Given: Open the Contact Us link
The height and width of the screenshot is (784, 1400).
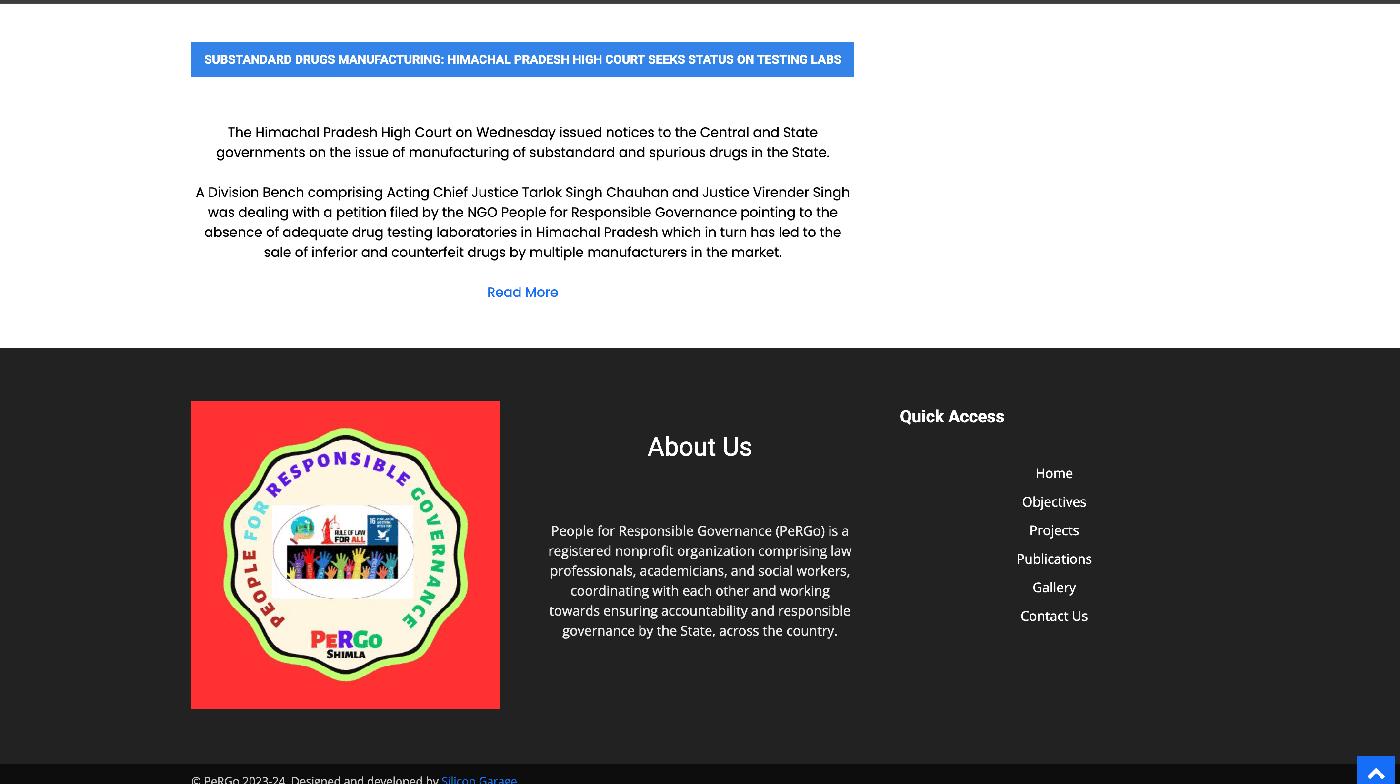Looking at the screenshot, I should 1053,616.
